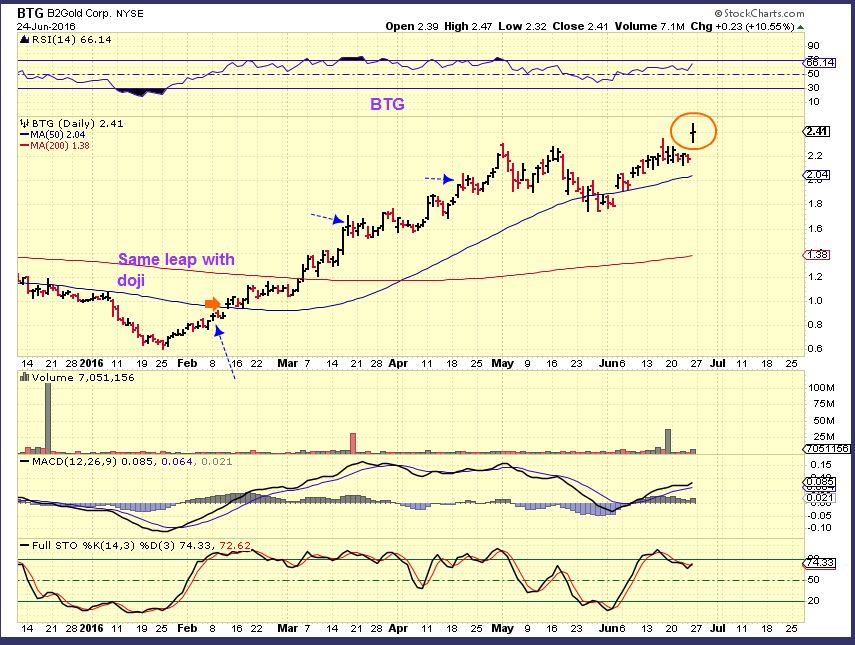
Task: Click the 90 level on RSI axis
Action: pyautogui.click(x=813, y=46)
